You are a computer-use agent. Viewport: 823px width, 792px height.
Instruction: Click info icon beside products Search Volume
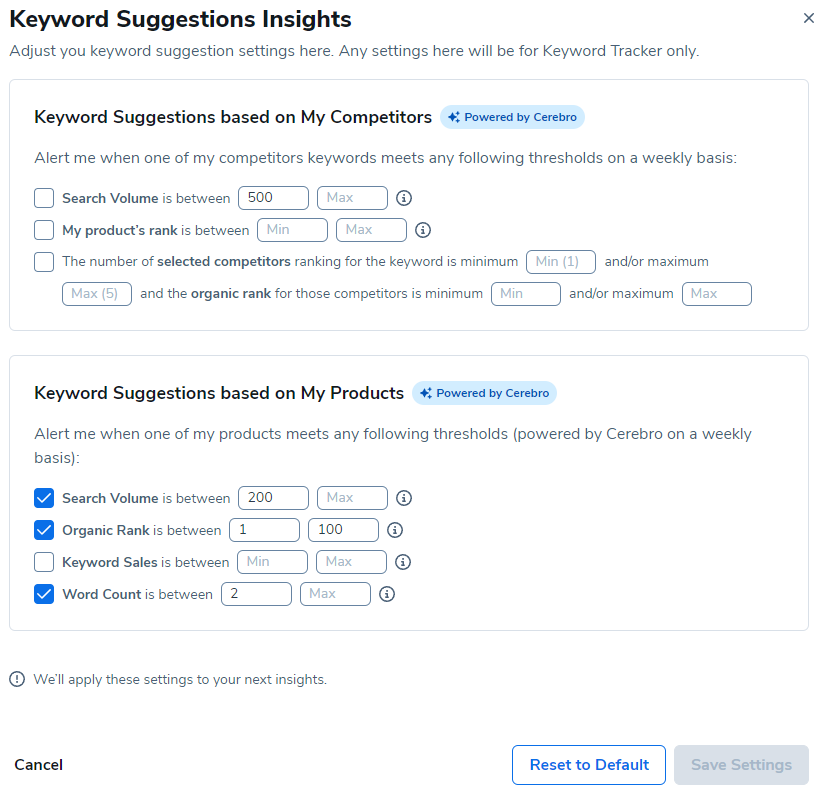[x=404, y=498]
